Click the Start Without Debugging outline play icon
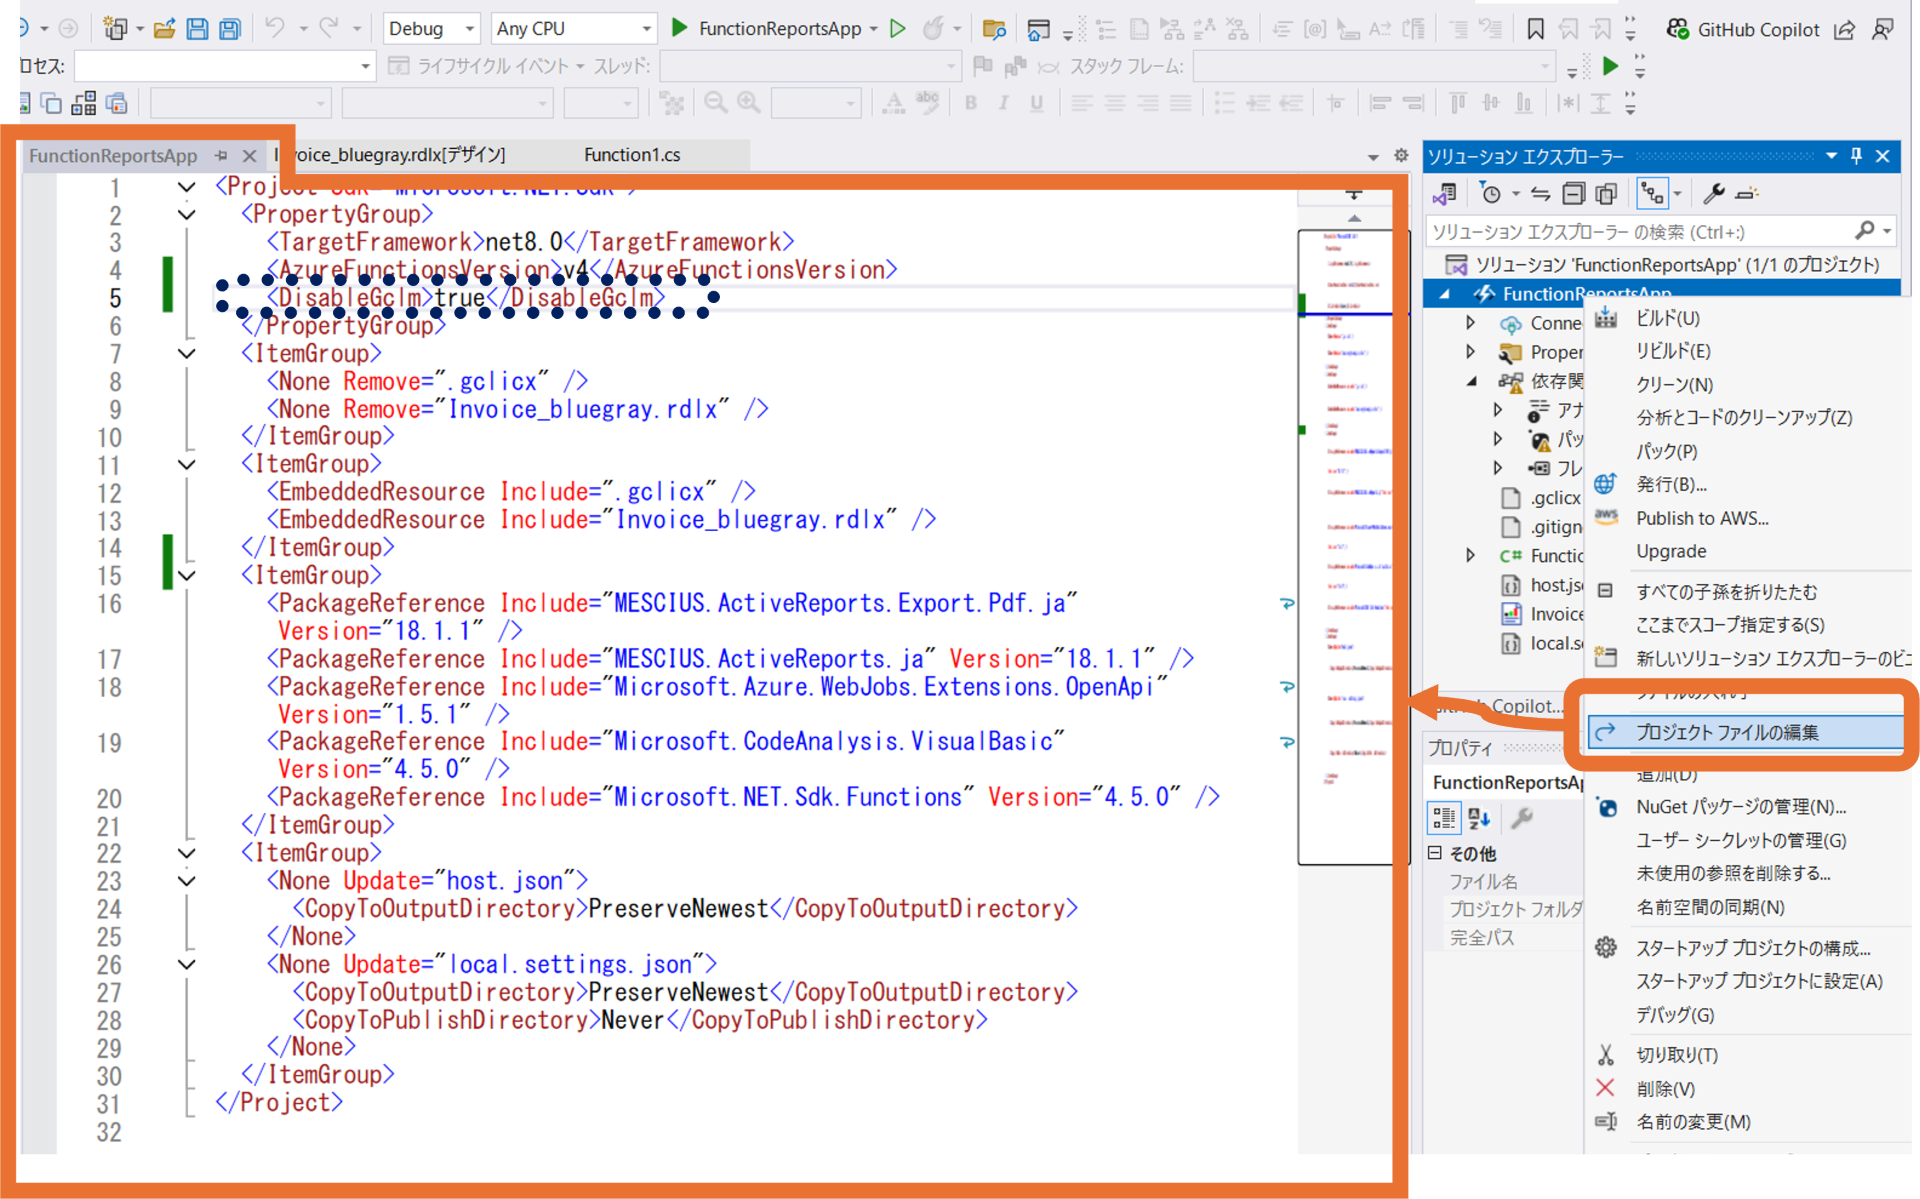 pyautogui.click(x=898, y=28)
